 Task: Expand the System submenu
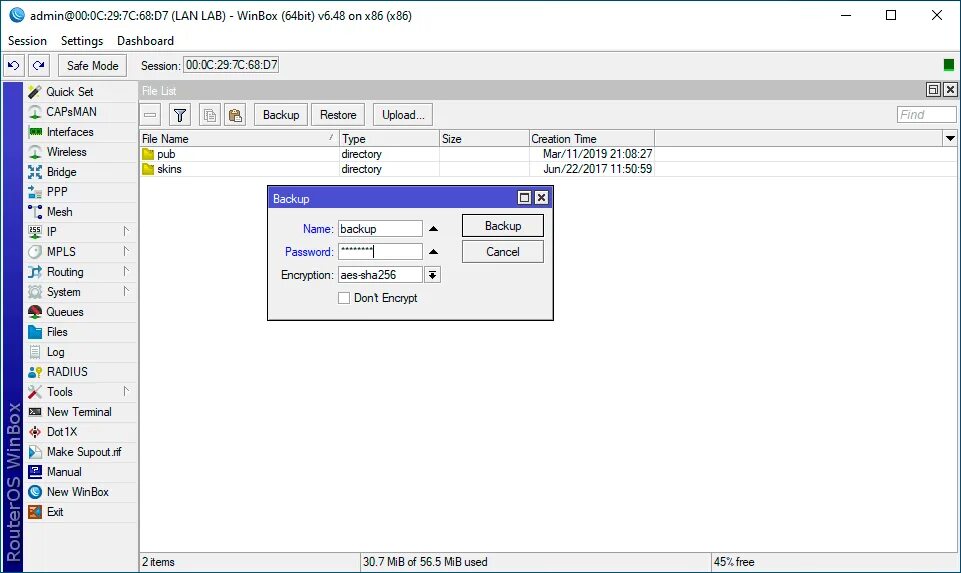click(x=126, y=291)
